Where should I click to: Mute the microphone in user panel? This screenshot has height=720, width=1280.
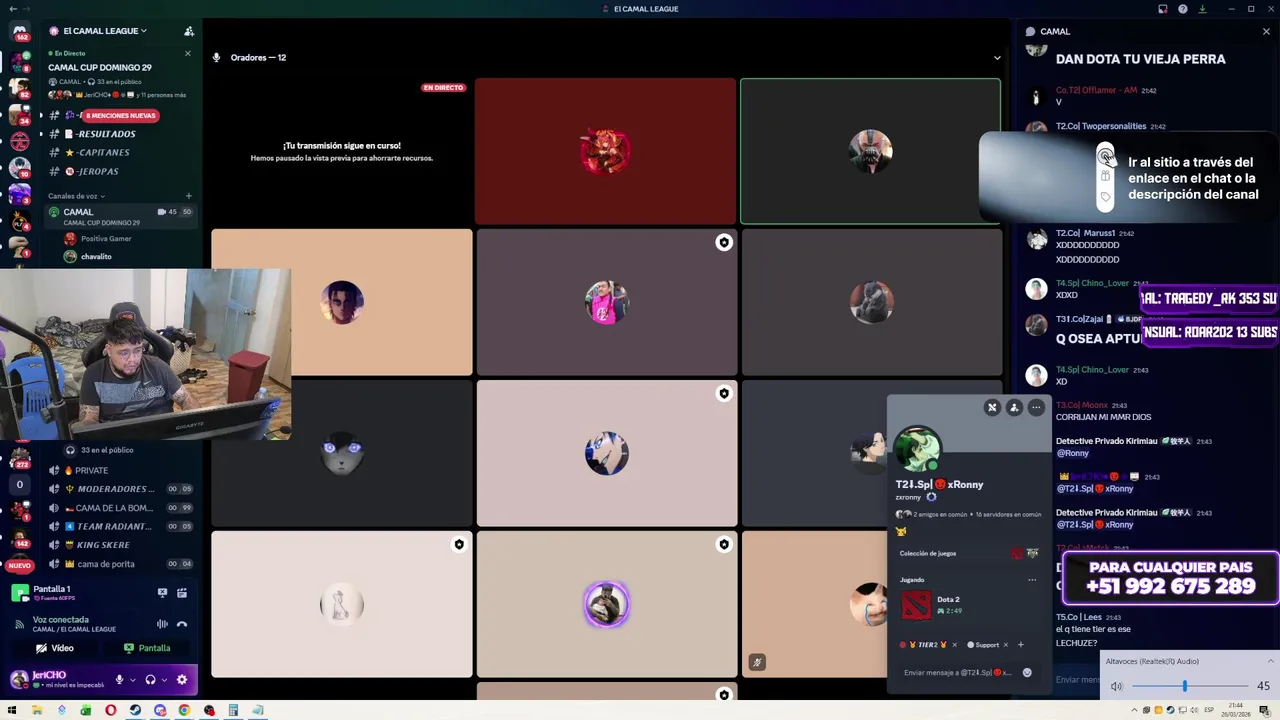pyautogui.click(x=119, y=680)
